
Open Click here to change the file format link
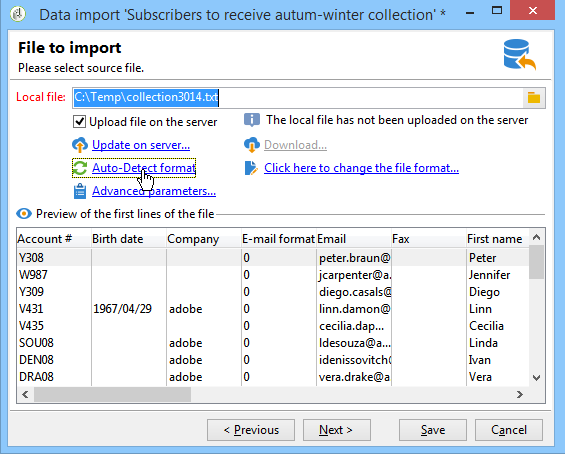pos(361,168)
